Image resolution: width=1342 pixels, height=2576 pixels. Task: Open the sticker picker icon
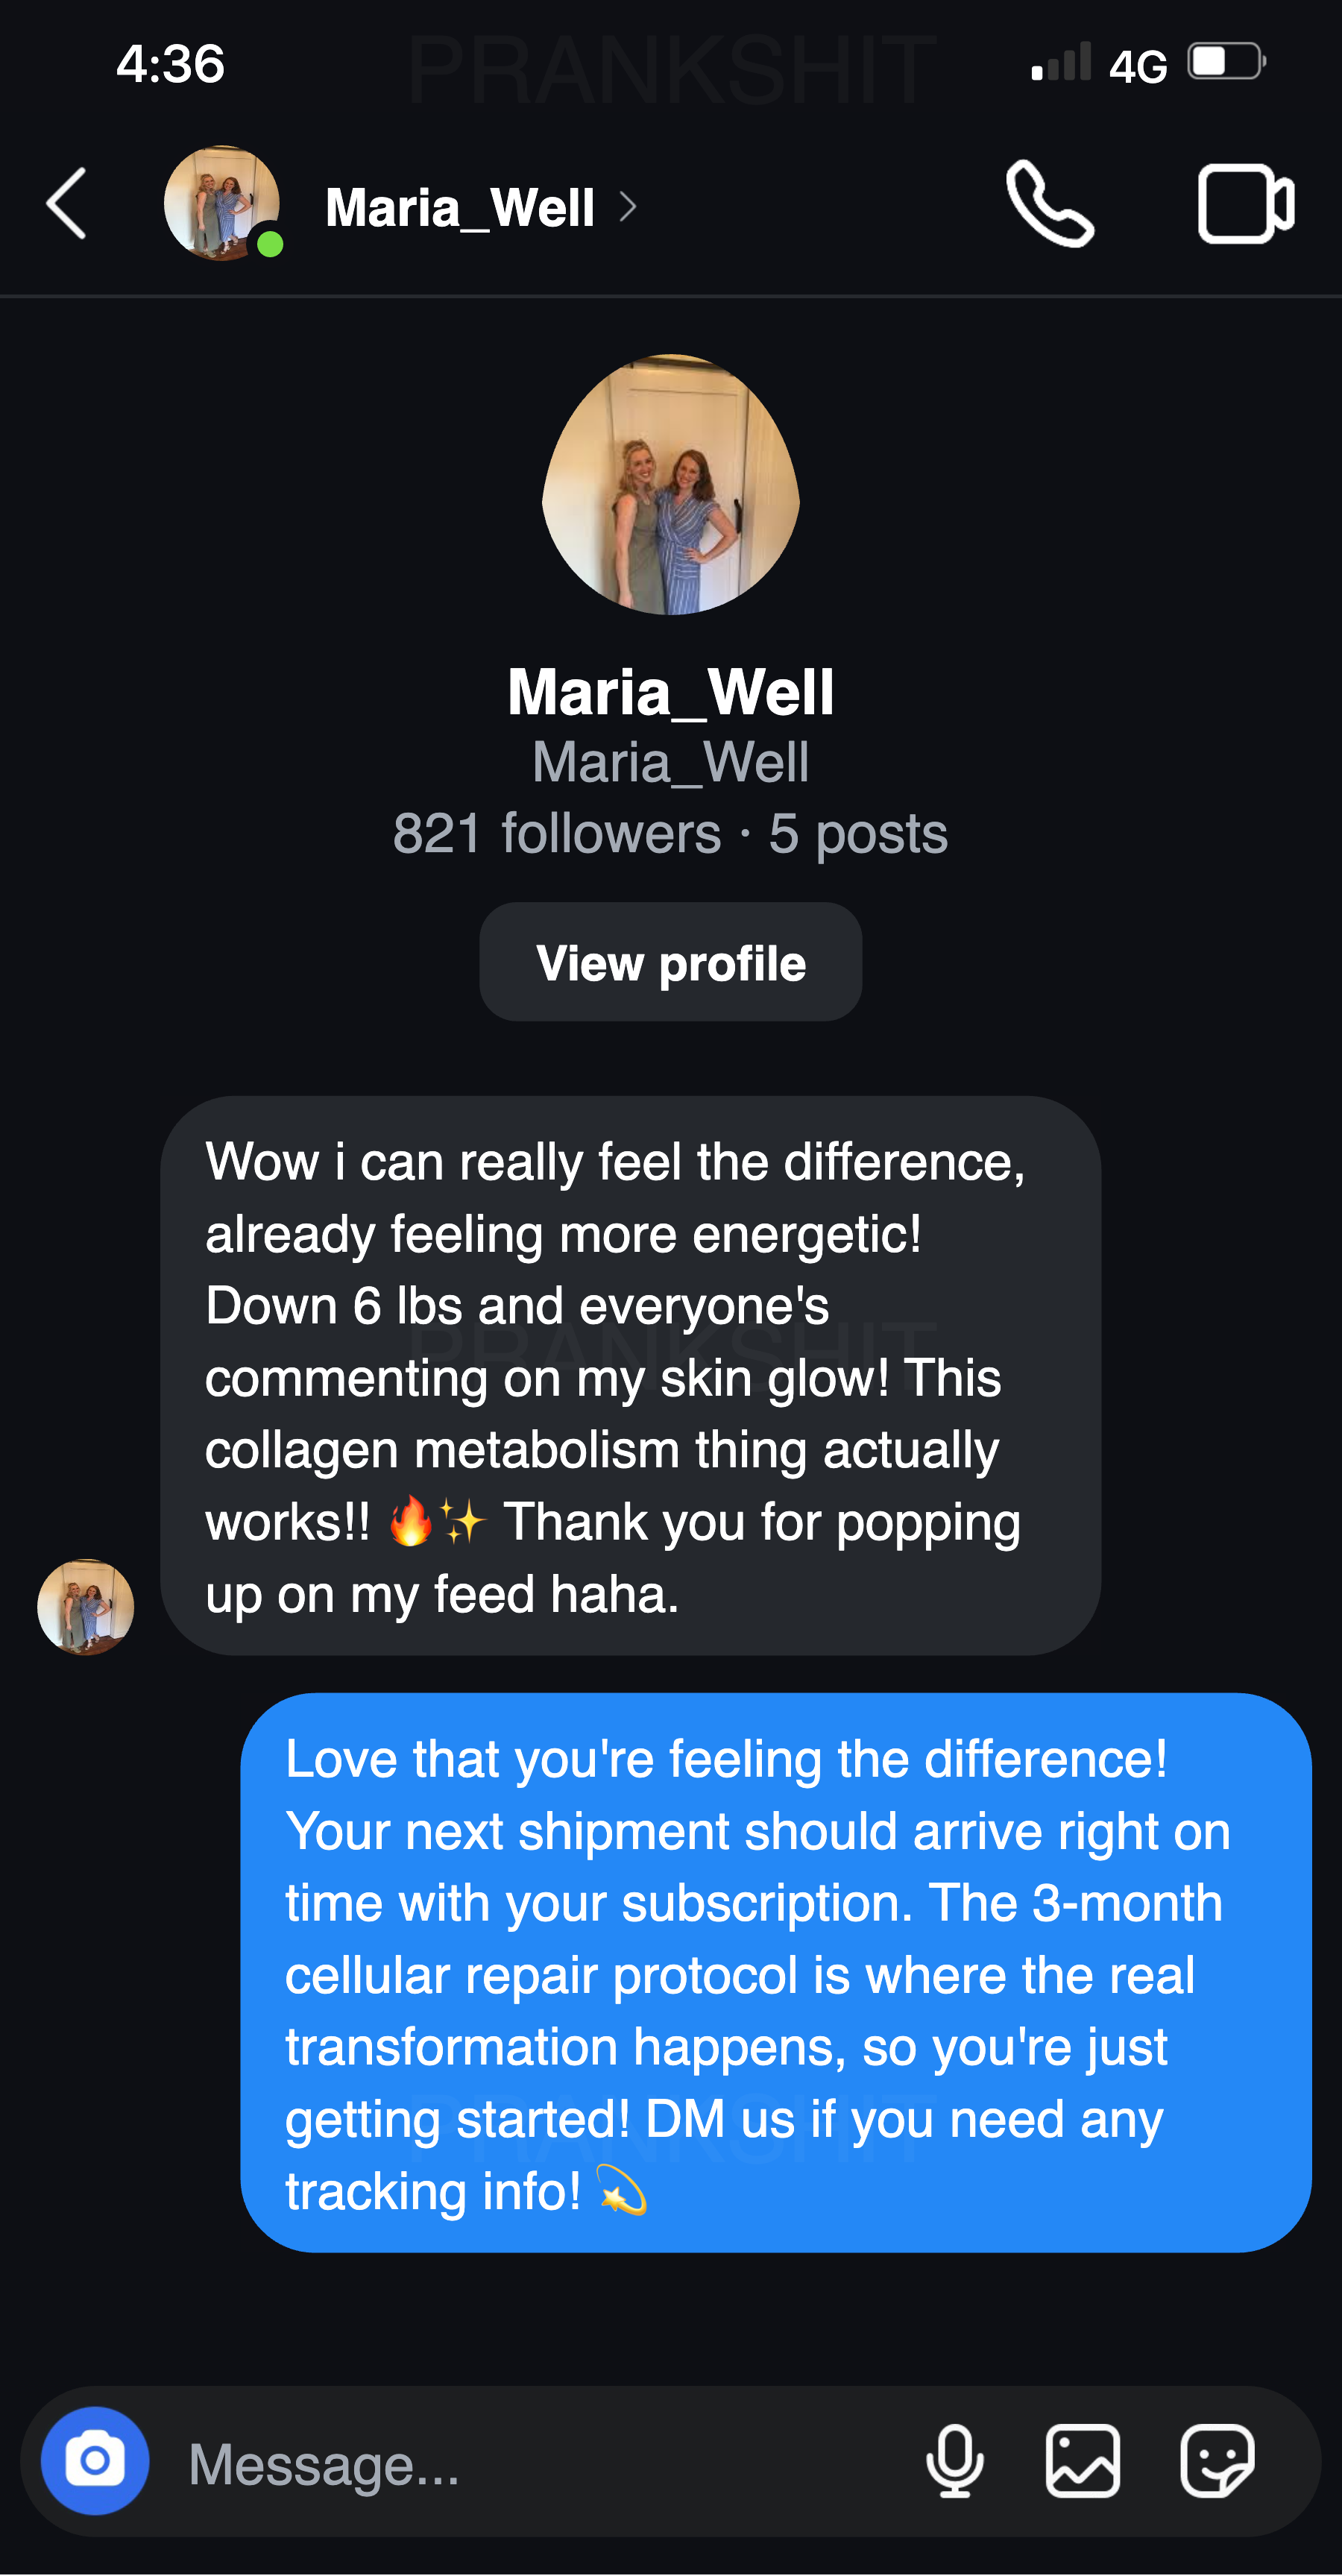tap(1216, 2461)
